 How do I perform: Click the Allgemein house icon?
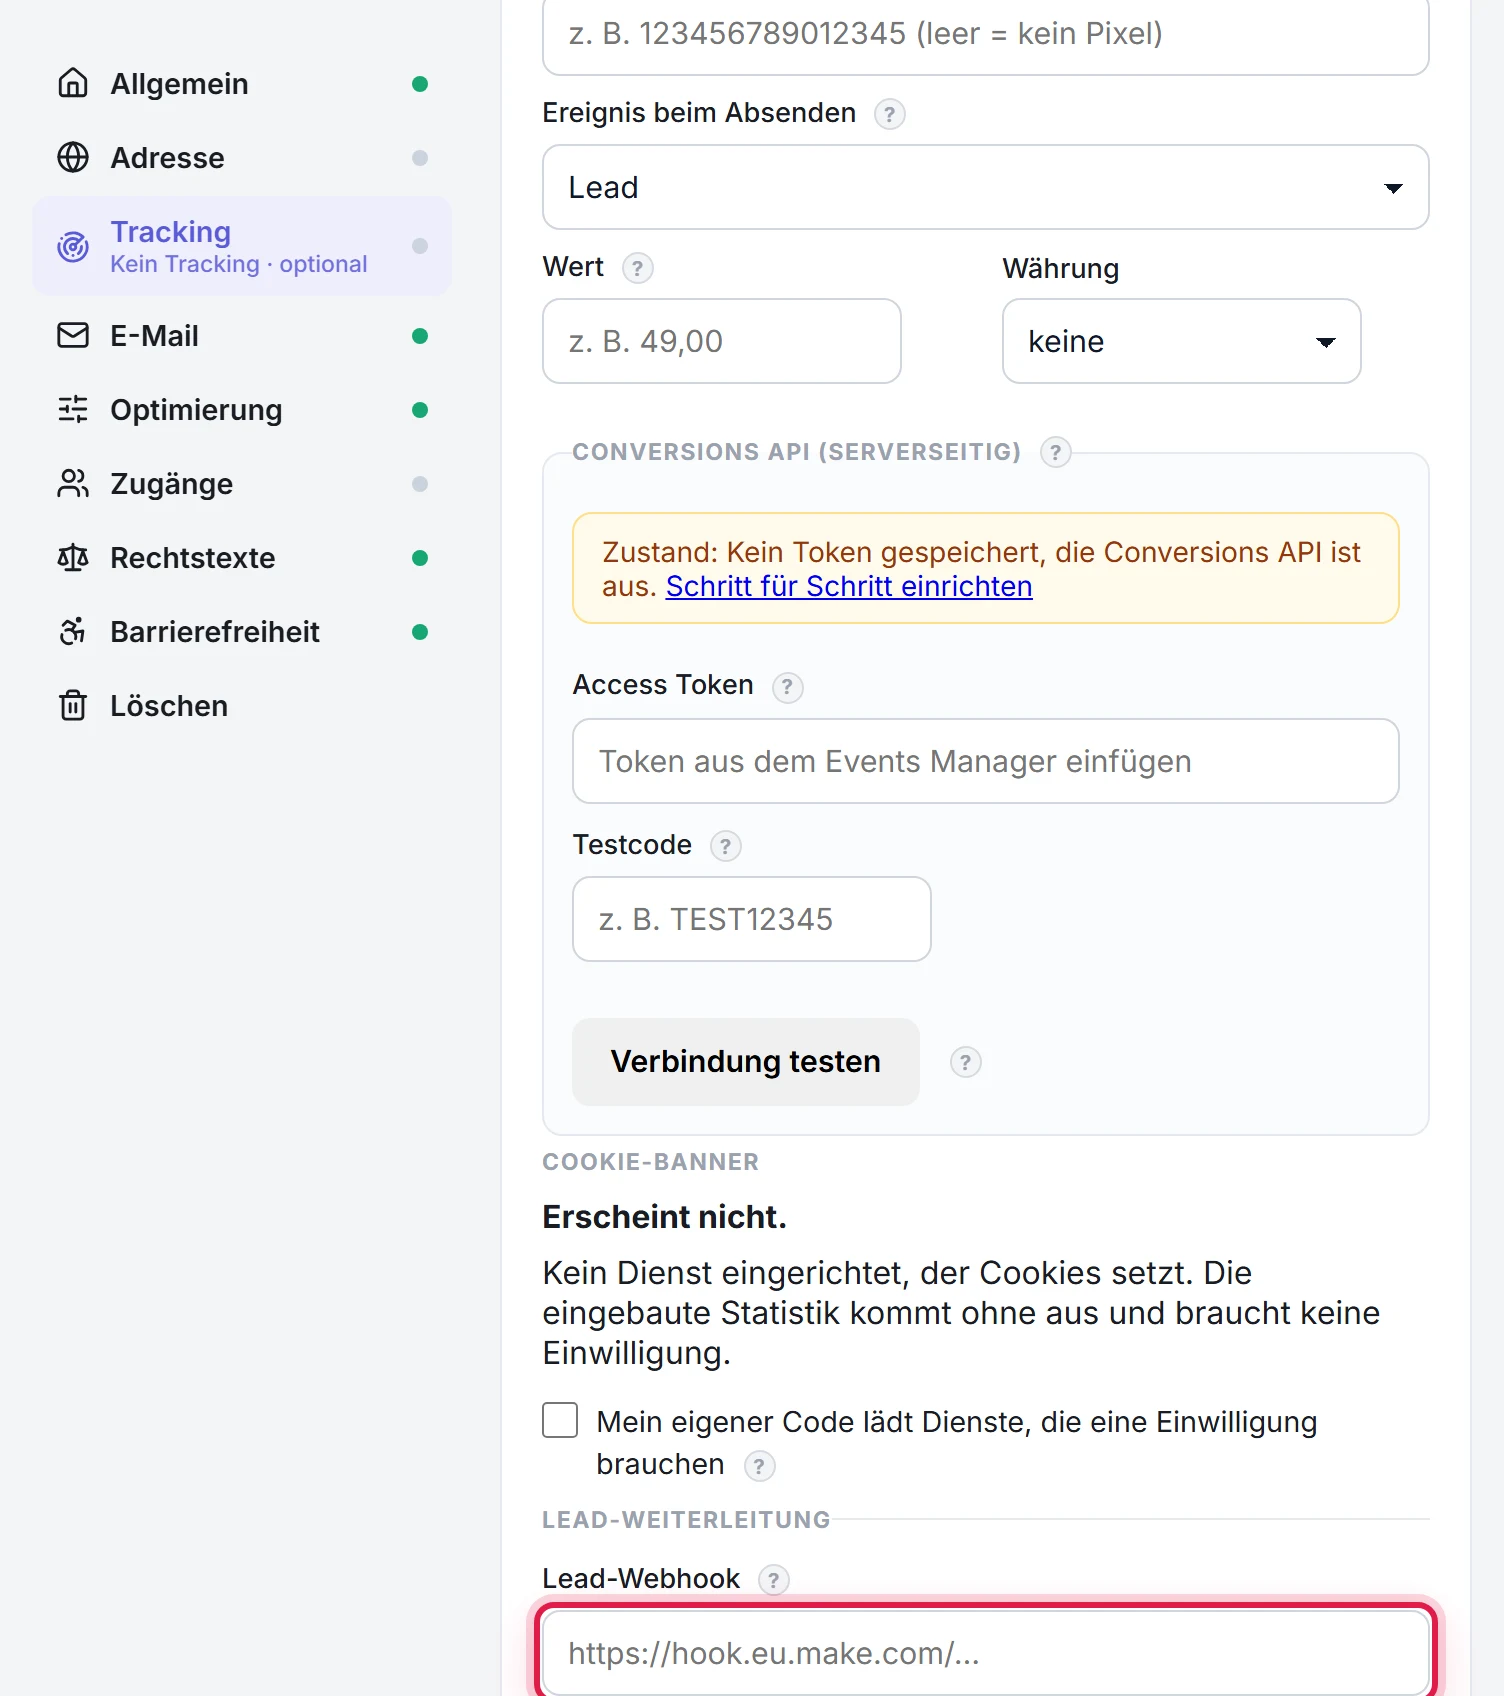coord(73,83)
